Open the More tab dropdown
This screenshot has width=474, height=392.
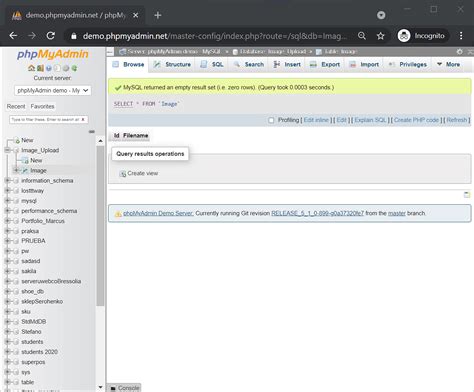tap(448, 64)
